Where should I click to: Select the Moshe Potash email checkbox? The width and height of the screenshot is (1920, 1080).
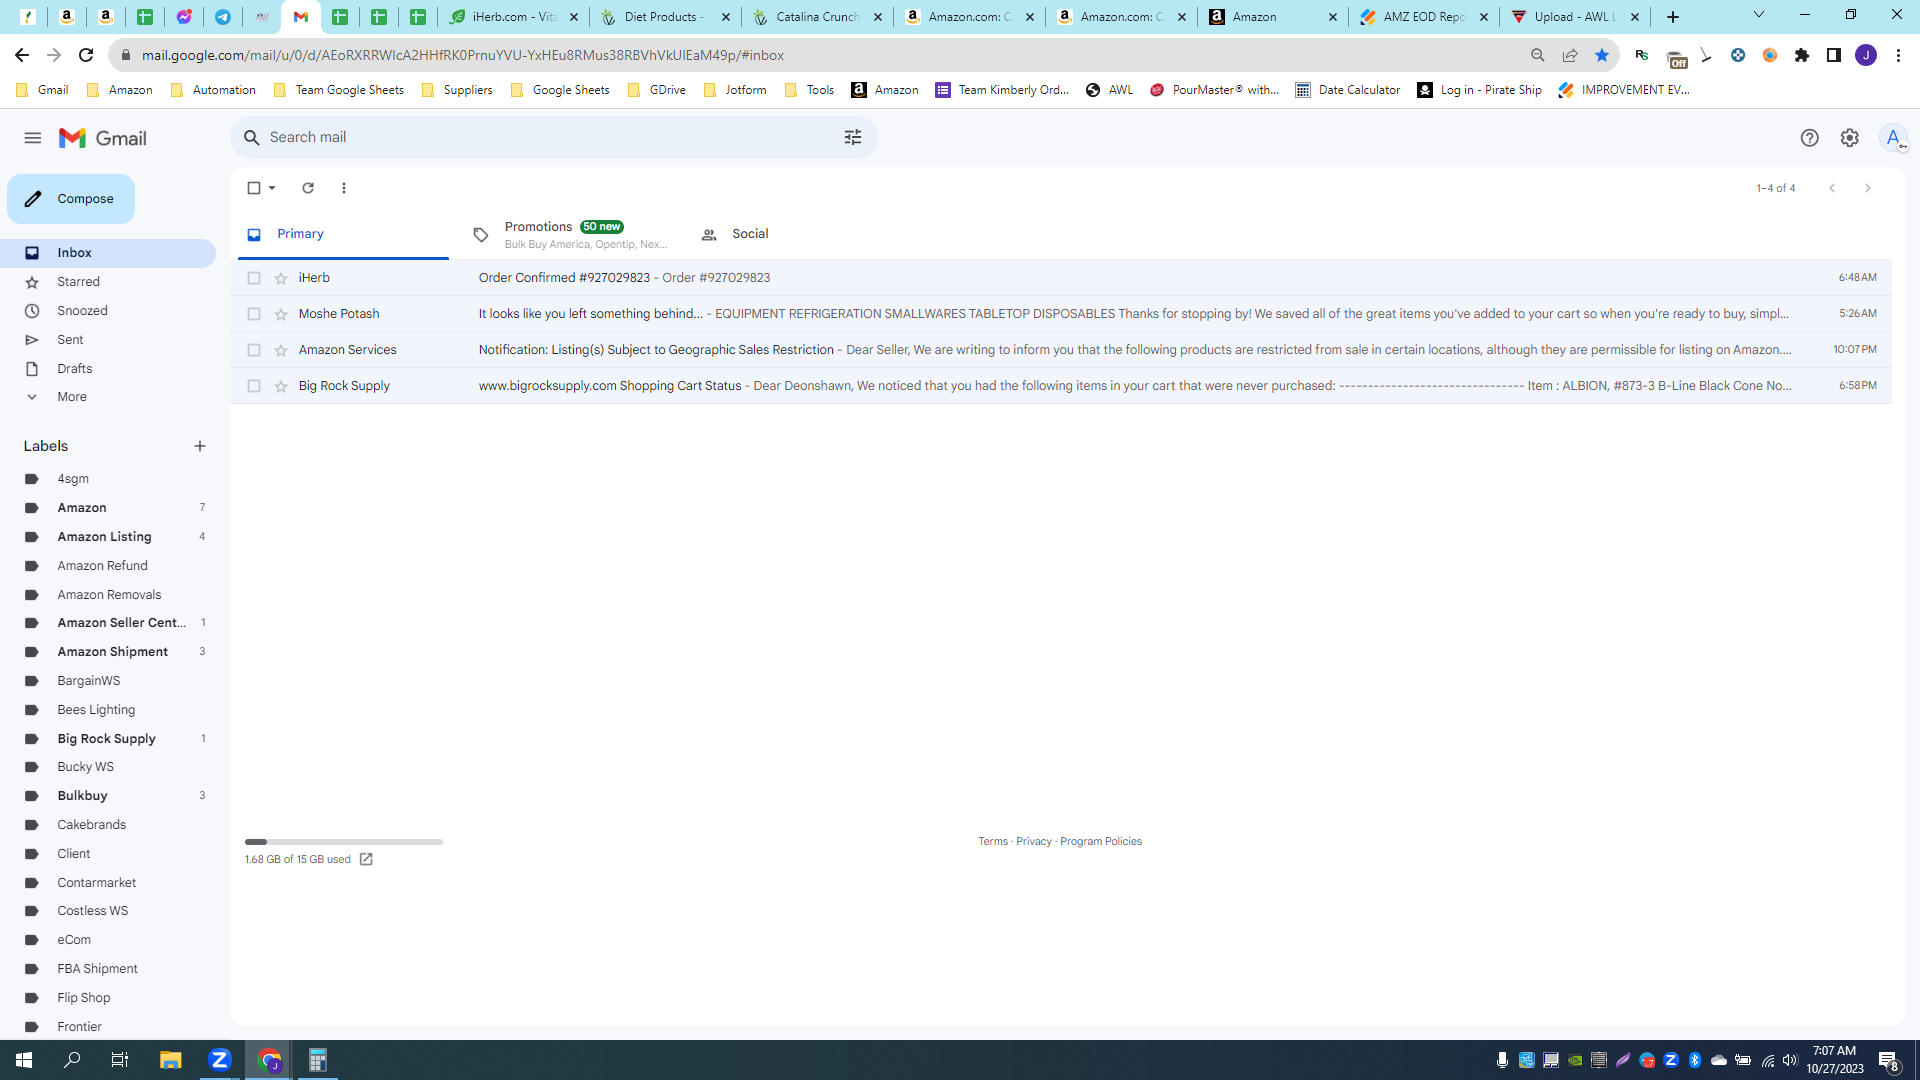(254, 314)
